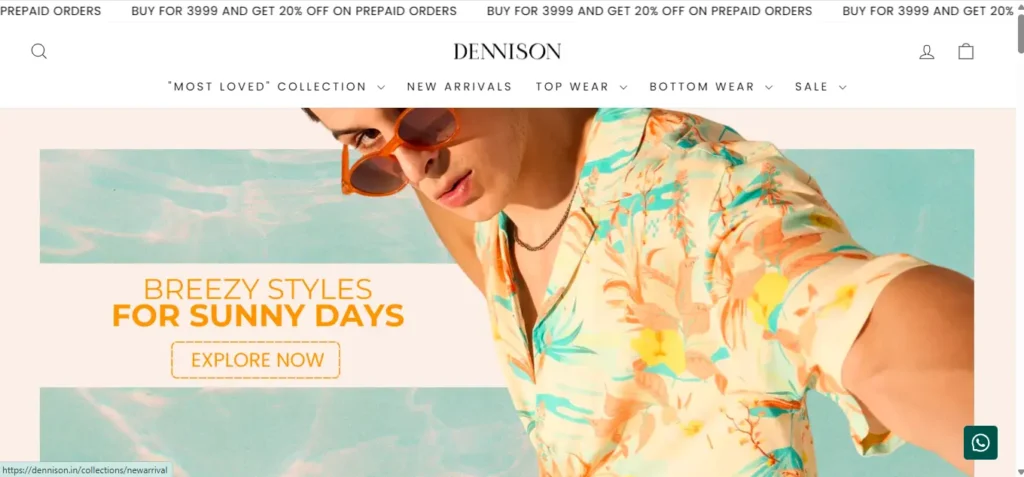Image resolution: width=1024 pixels, height=477 pixels.
Task: Click the scrollbar up arrow
Action: pos(1020,5)
